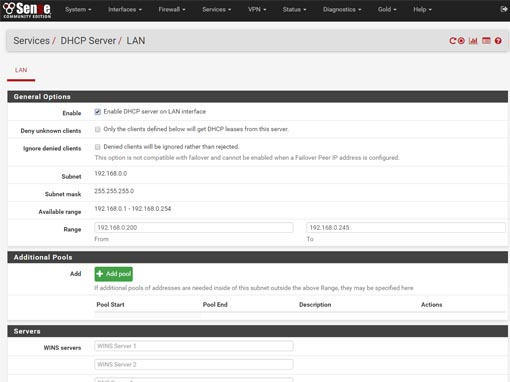510x382 pixels.
Task: Click the Available range label
Action: (60, 212)
